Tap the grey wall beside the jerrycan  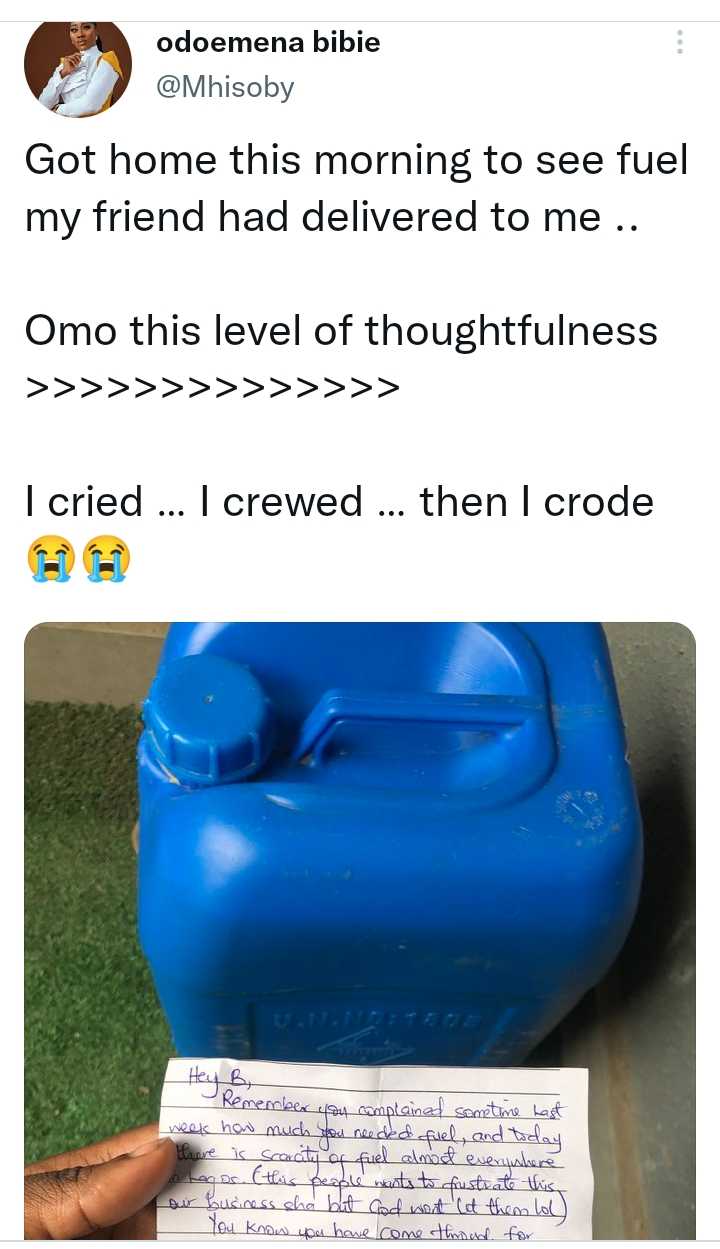click(x=655, y=800)
